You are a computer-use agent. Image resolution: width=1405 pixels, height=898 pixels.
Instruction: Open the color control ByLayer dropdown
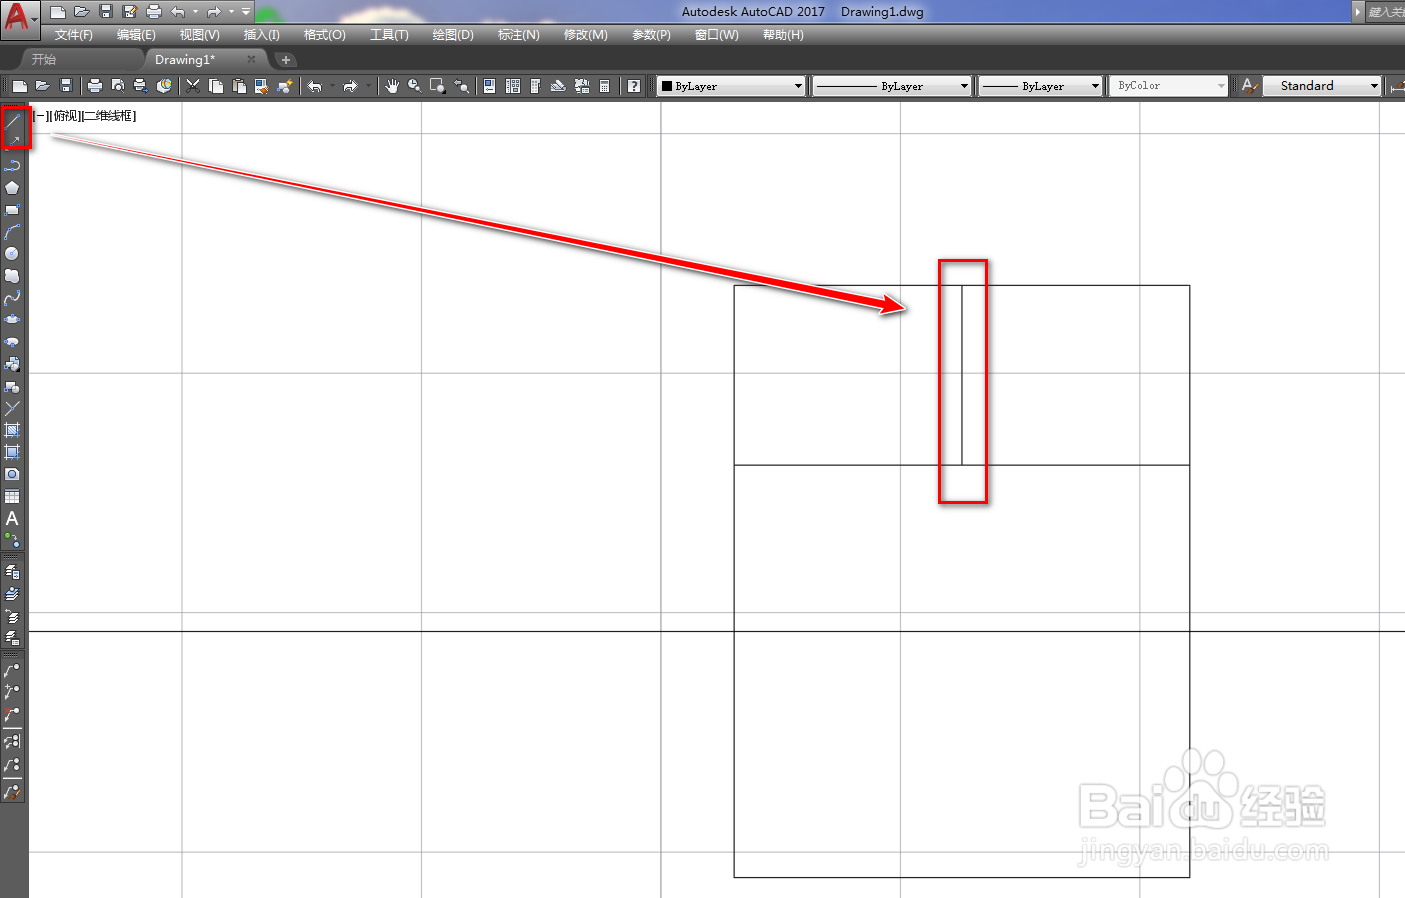(x=731, y=86)
